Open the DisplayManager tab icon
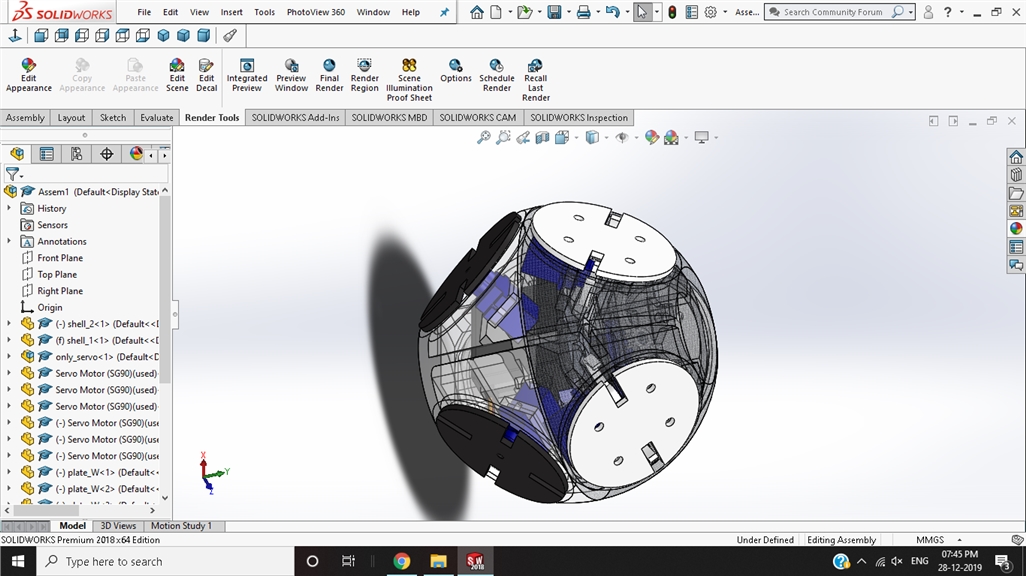The image size is (1026, 576). (136, 154)
